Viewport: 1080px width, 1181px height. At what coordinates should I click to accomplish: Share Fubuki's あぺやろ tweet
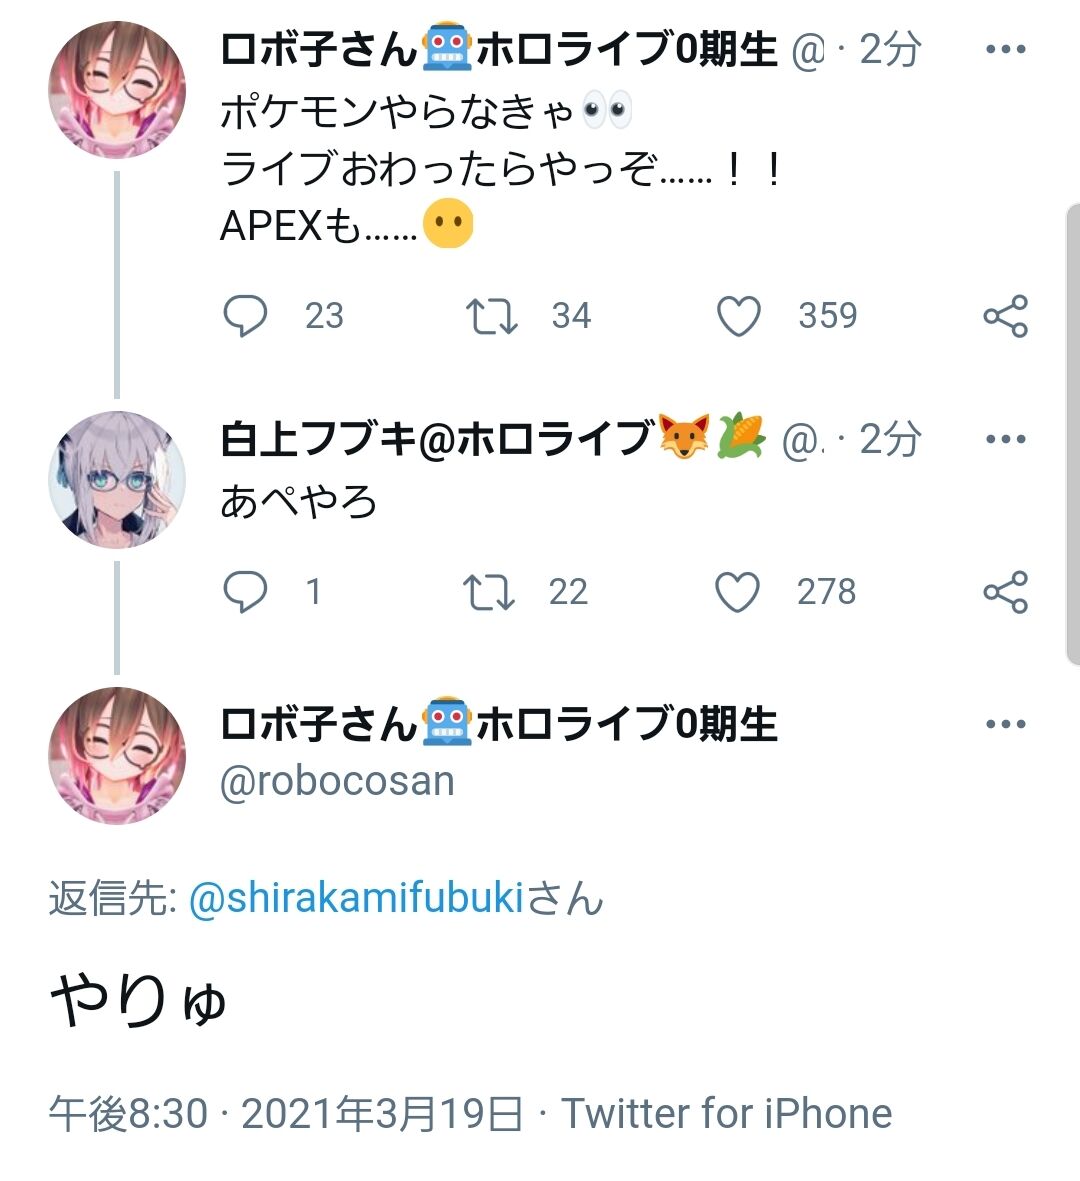[1005, 592]
